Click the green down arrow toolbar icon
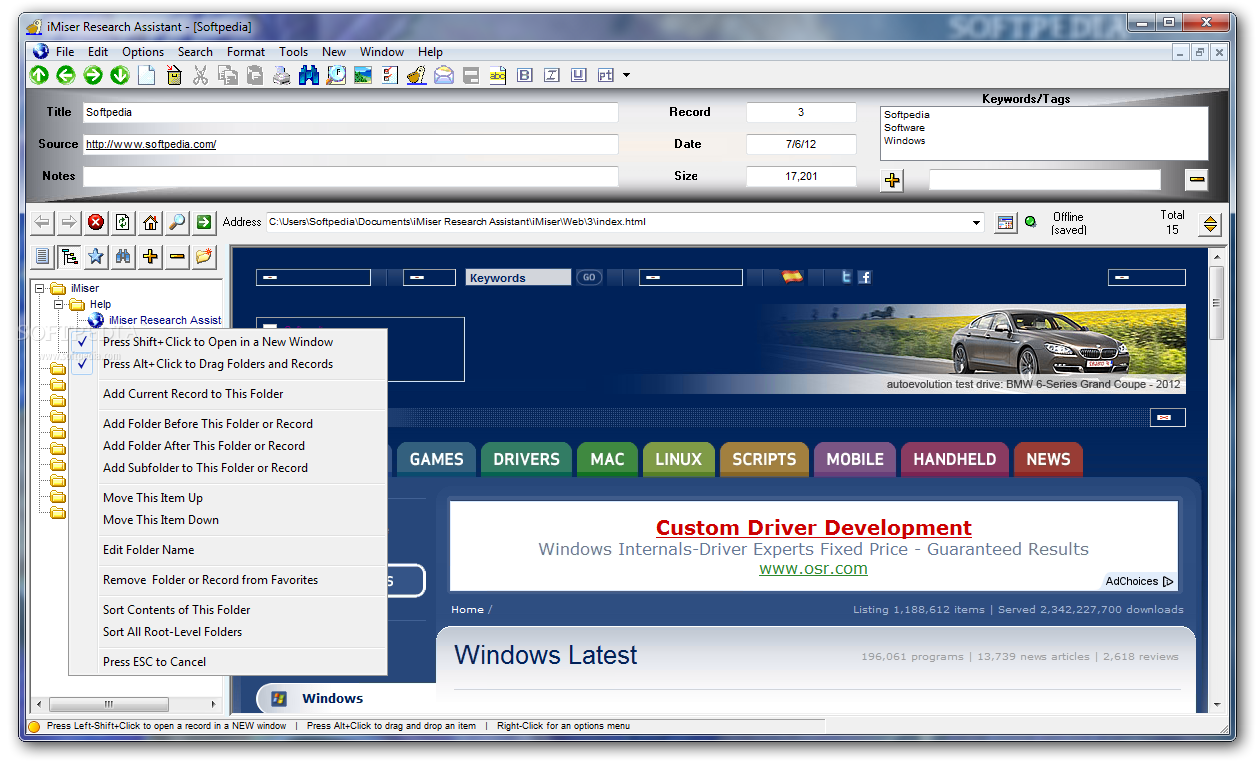This screenshot has height=762, width=1257. pos(120,75)
